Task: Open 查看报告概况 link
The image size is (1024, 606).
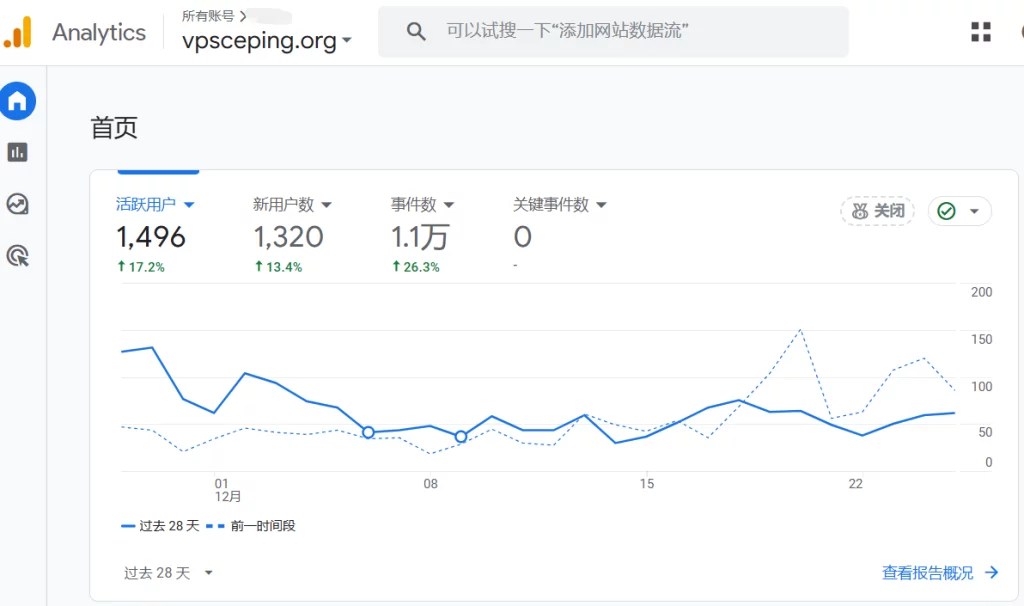Action: [x=940, y=573]
